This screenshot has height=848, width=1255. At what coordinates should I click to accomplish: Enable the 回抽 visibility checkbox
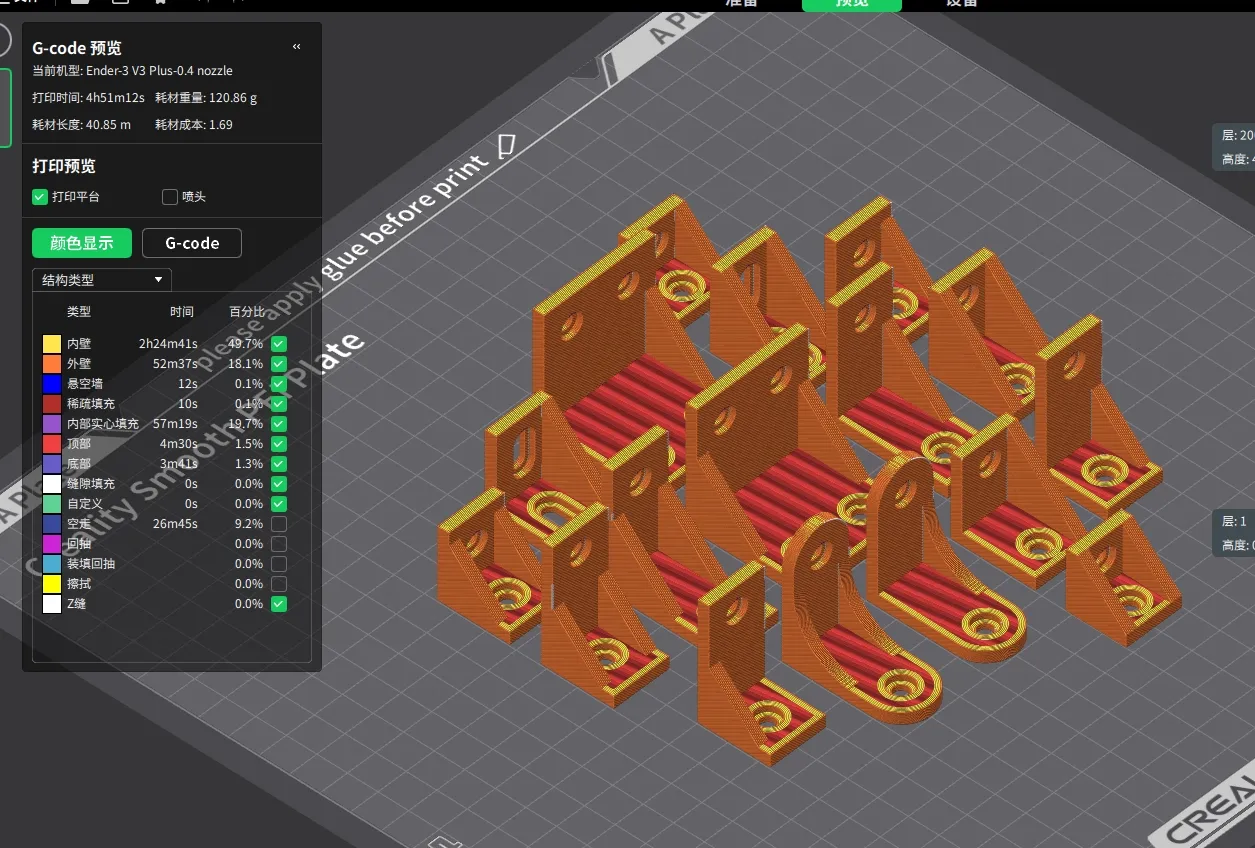click(279, 544)
